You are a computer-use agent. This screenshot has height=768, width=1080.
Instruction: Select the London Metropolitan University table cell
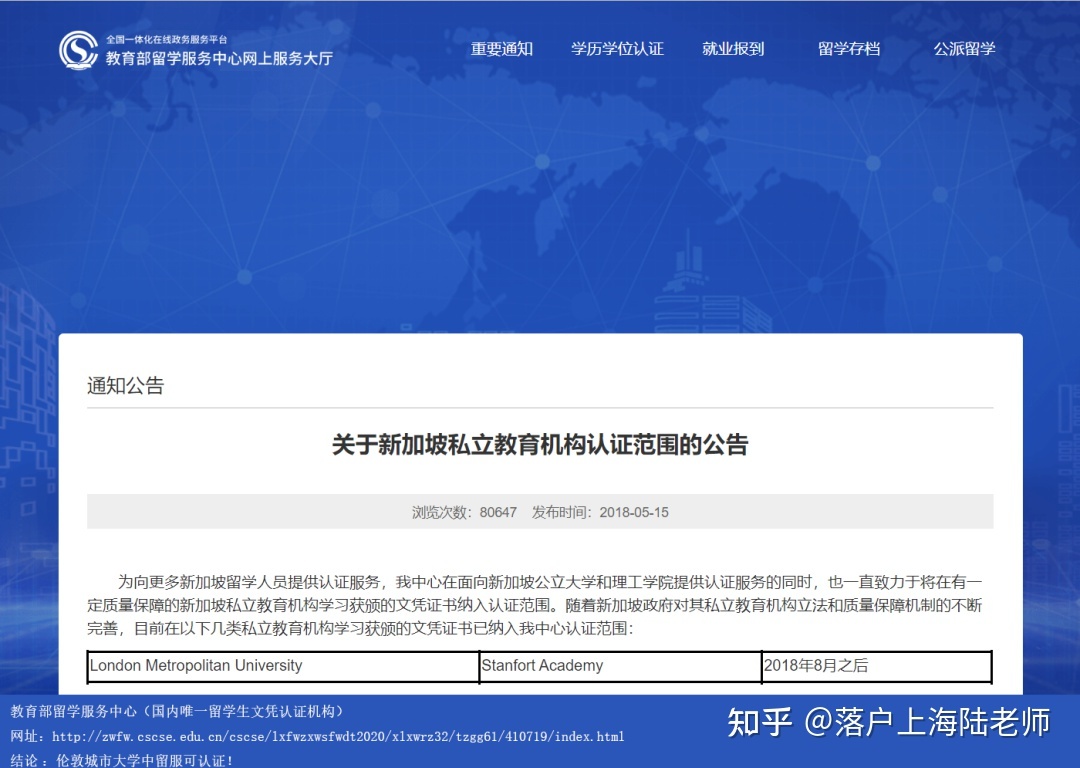[x=284, y=666]
